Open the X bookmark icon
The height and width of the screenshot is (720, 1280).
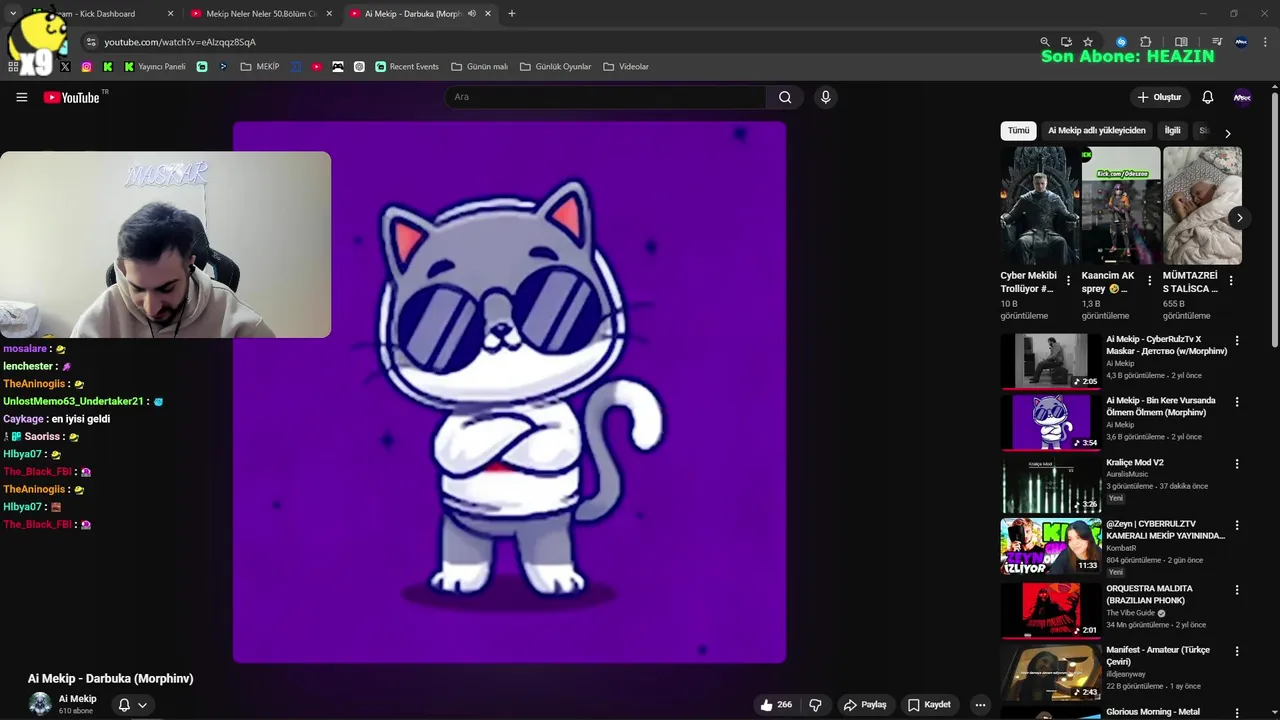pyautogui.click(x=65, y=66)
